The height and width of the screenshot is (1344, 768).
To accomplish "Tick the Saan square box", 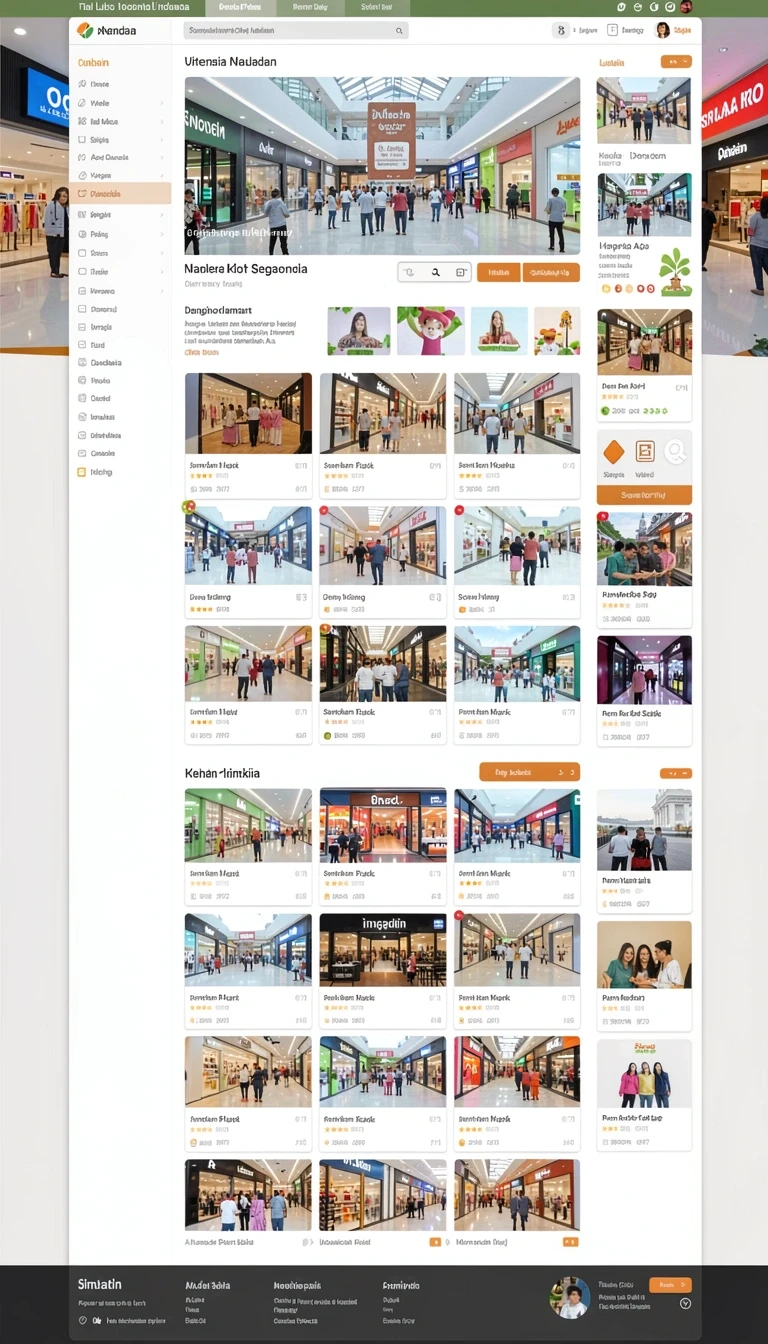I will [82, 252].
